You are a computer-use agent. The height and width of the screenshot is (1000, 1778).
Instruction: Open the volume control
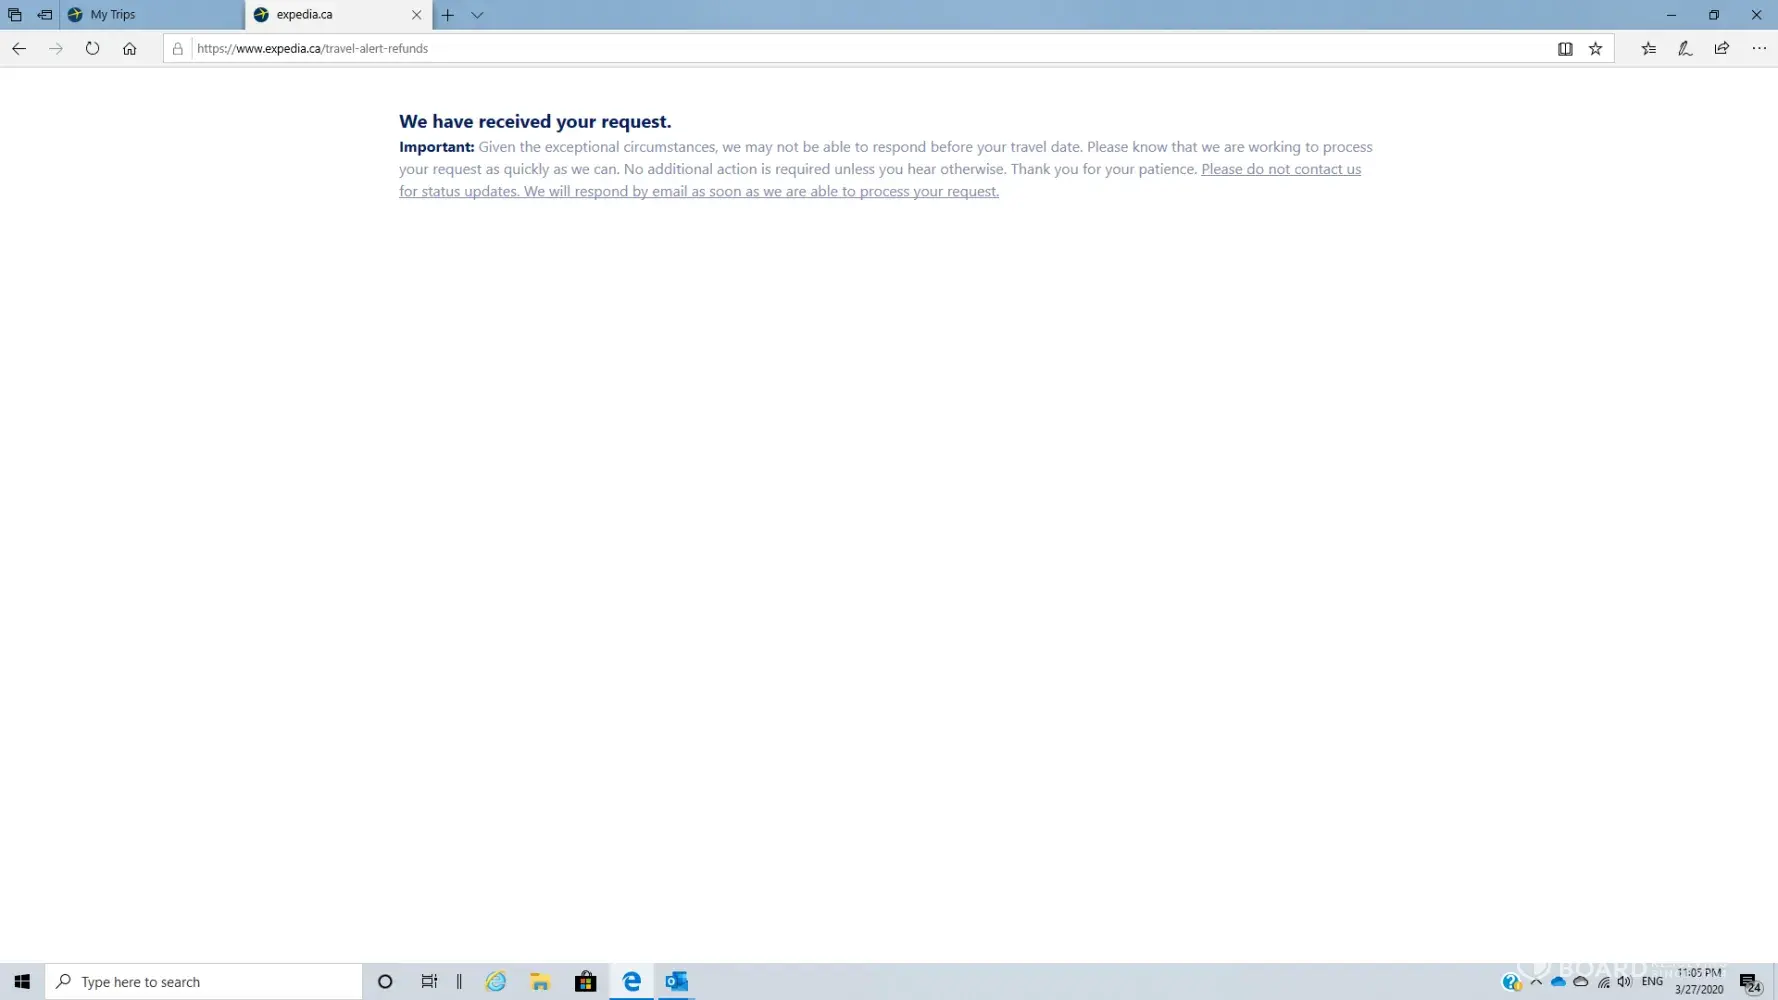[1625, 982]
